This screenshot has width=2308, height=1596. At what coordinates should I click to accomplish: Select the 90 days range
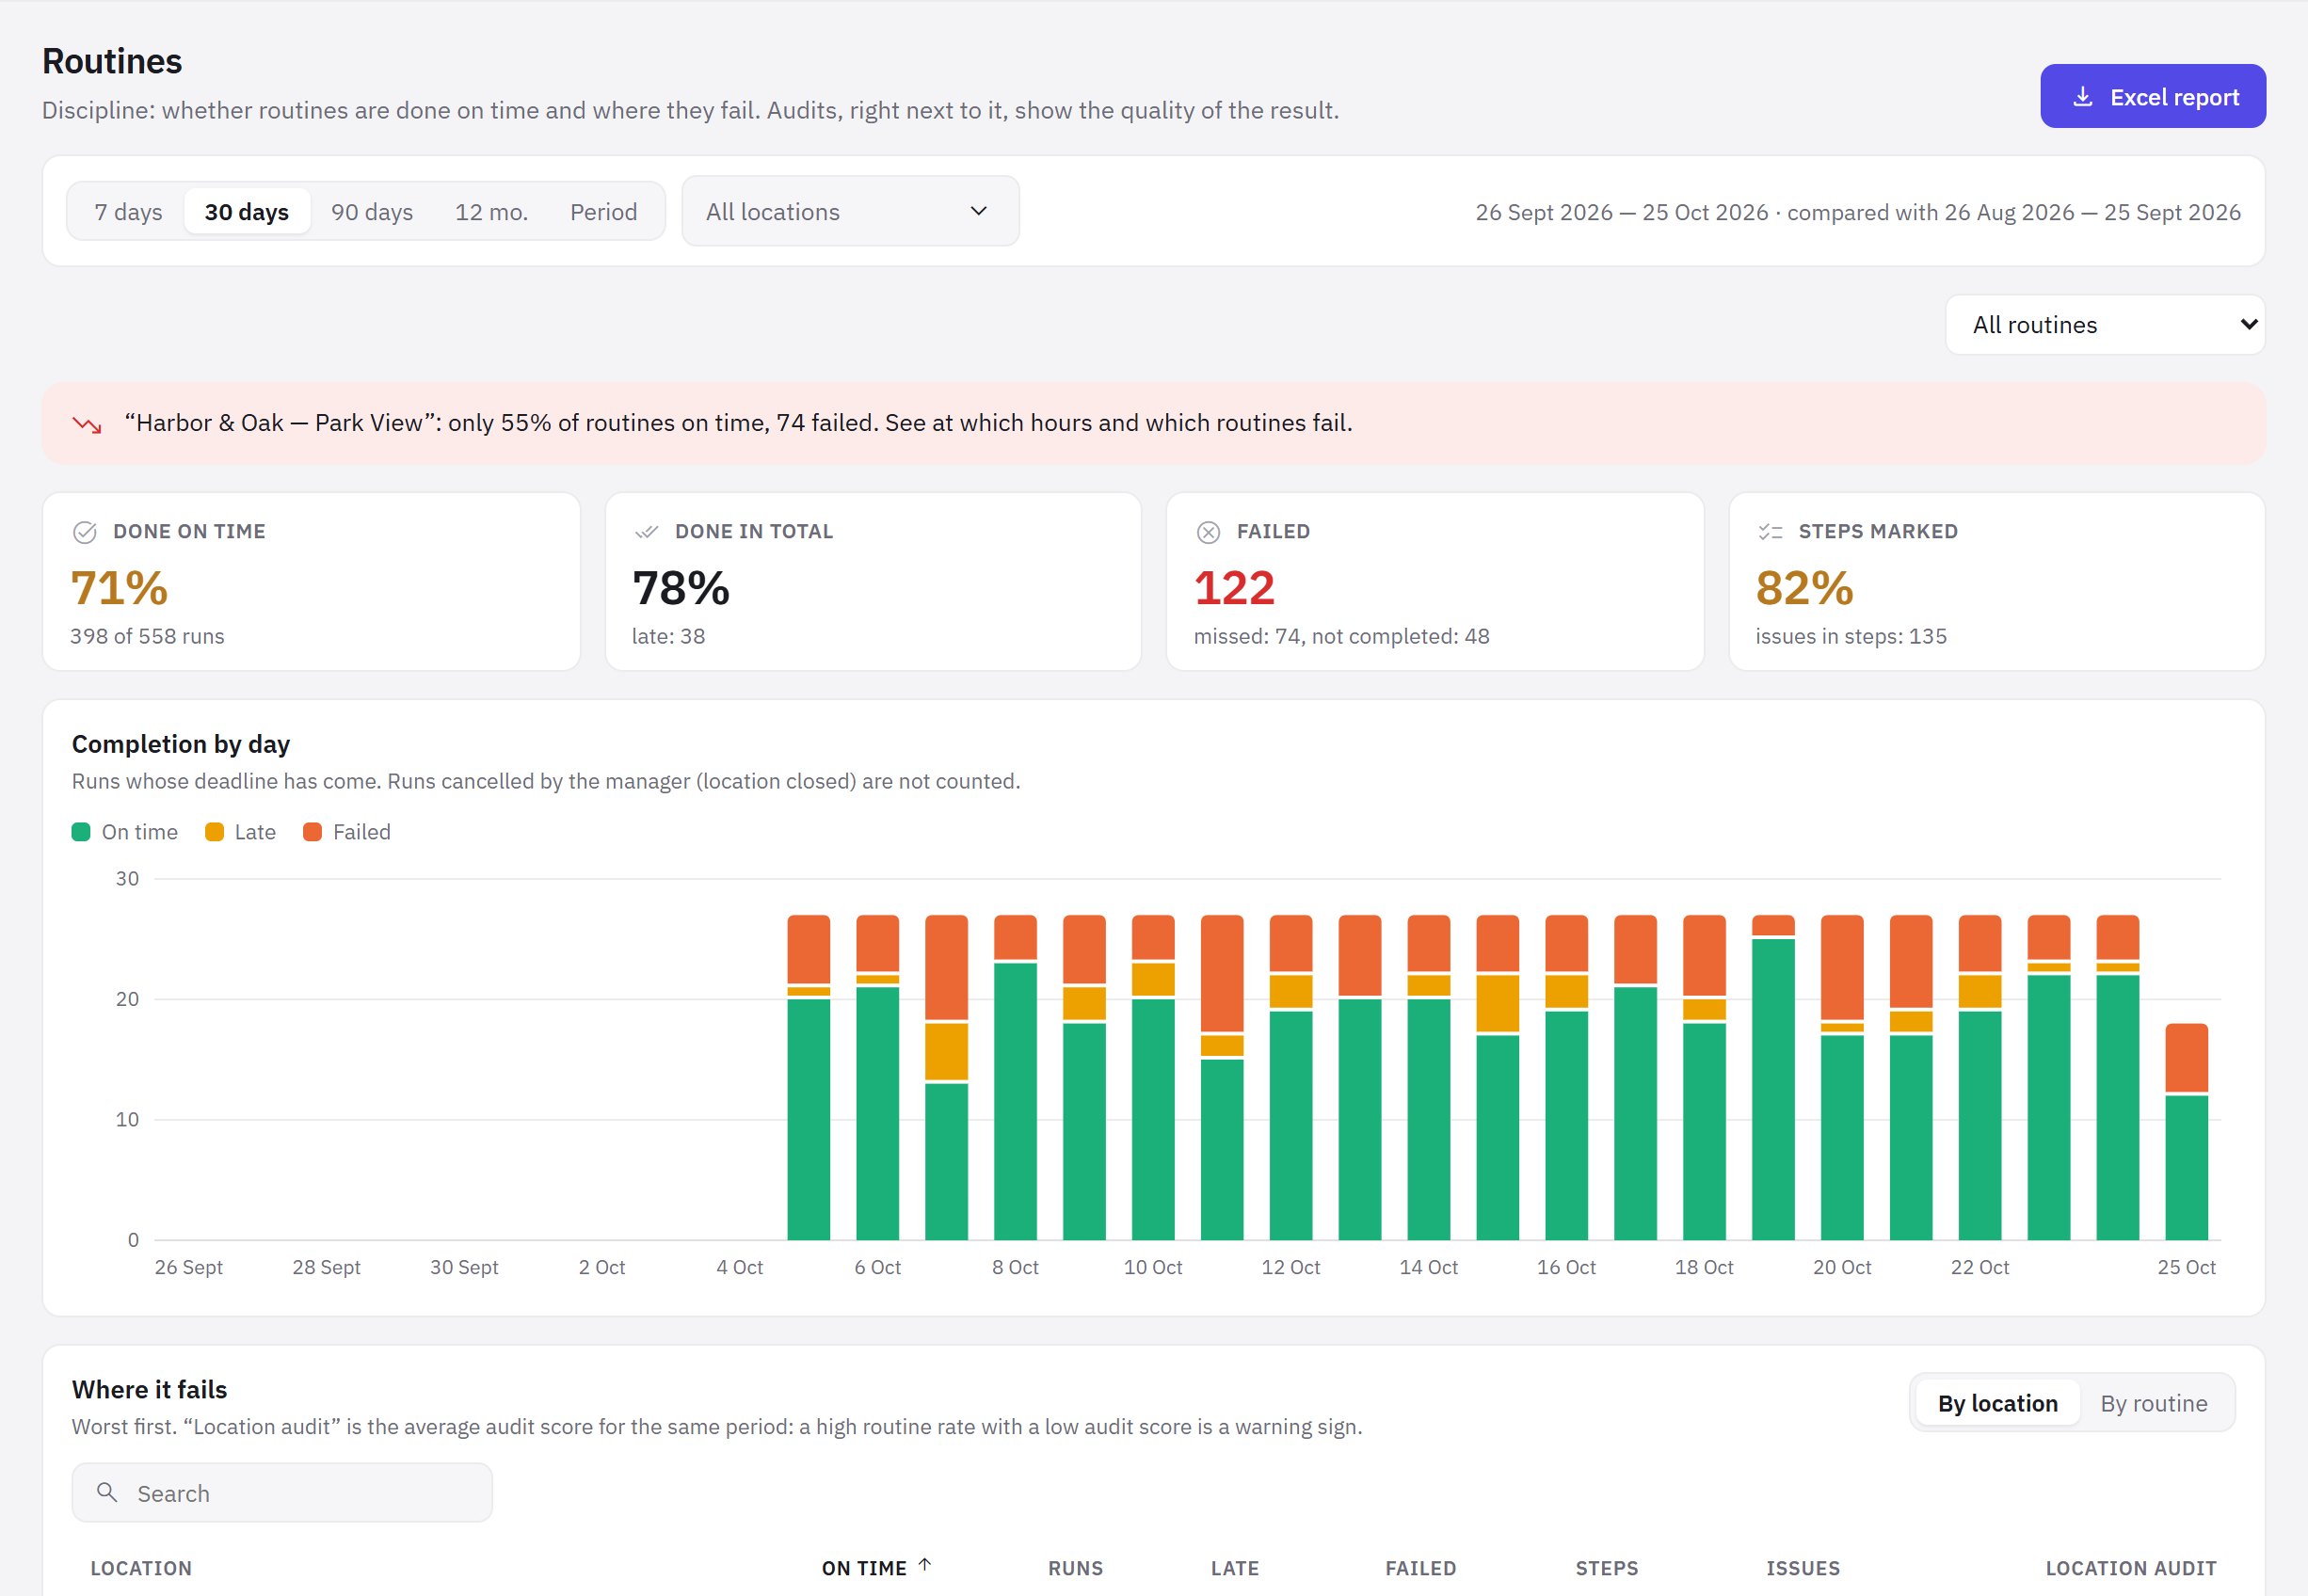[372, 212]
